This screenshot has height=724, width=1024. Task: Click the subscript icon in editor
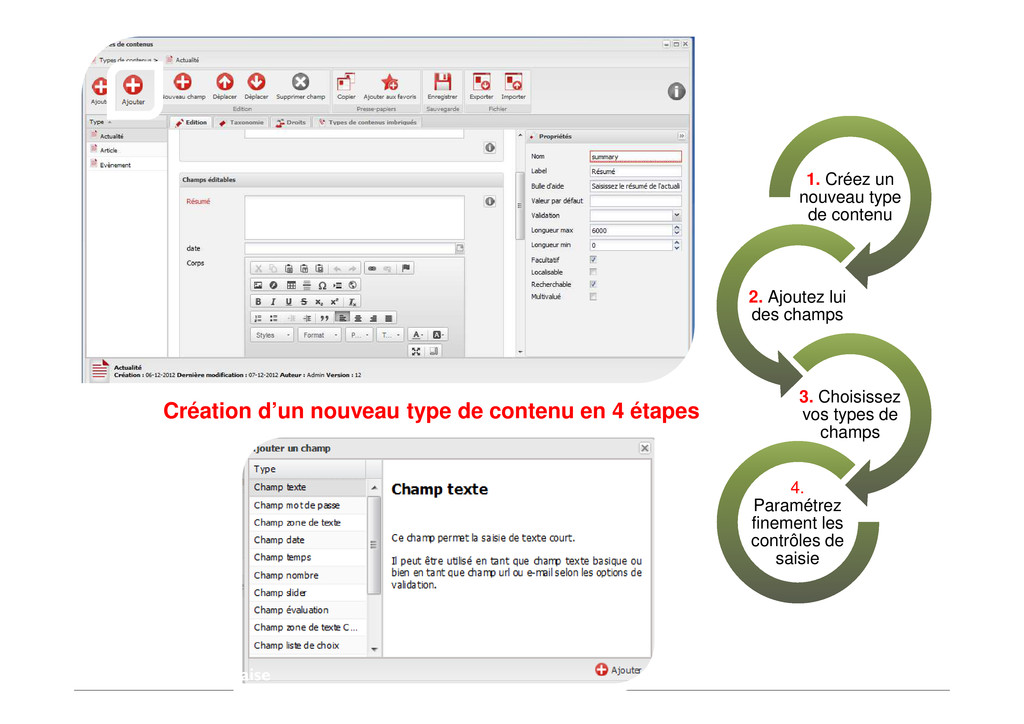click(319, 302)
